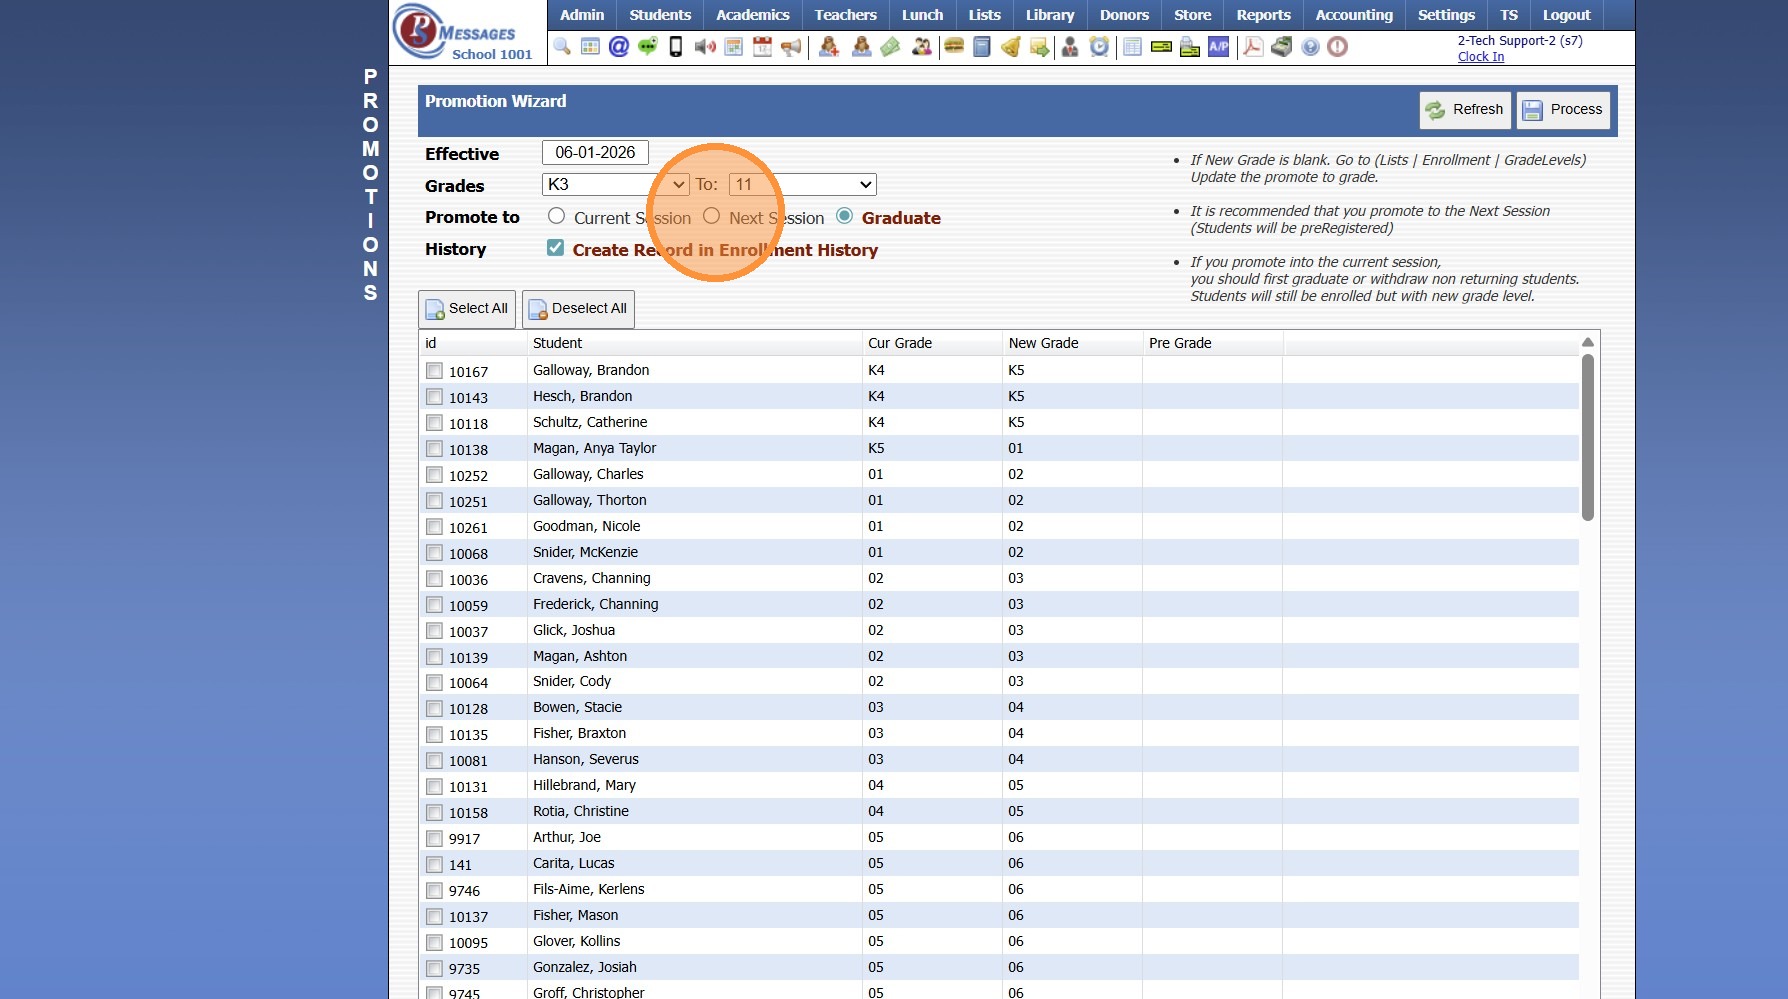Open the PDF document icon
The image size is (1788, 999).
click(x=1252, y=47)
